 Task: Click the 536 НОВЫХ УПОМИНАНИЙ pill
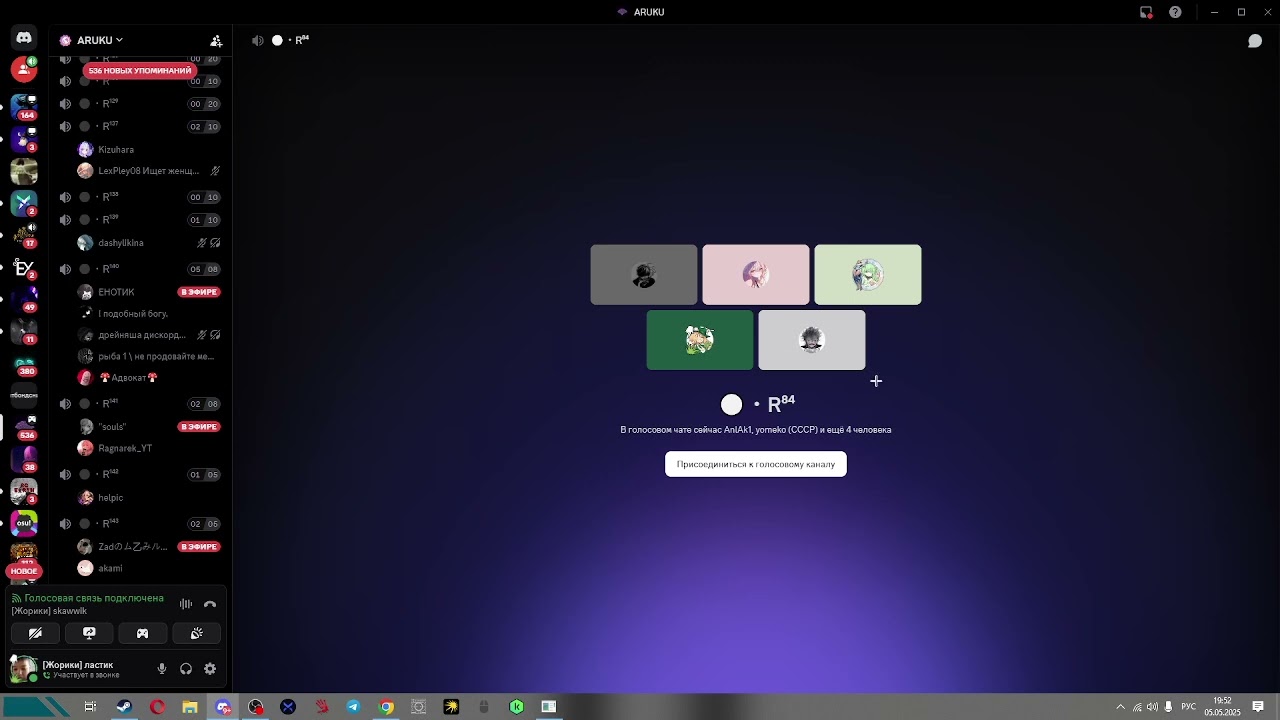tap(140, 71)
